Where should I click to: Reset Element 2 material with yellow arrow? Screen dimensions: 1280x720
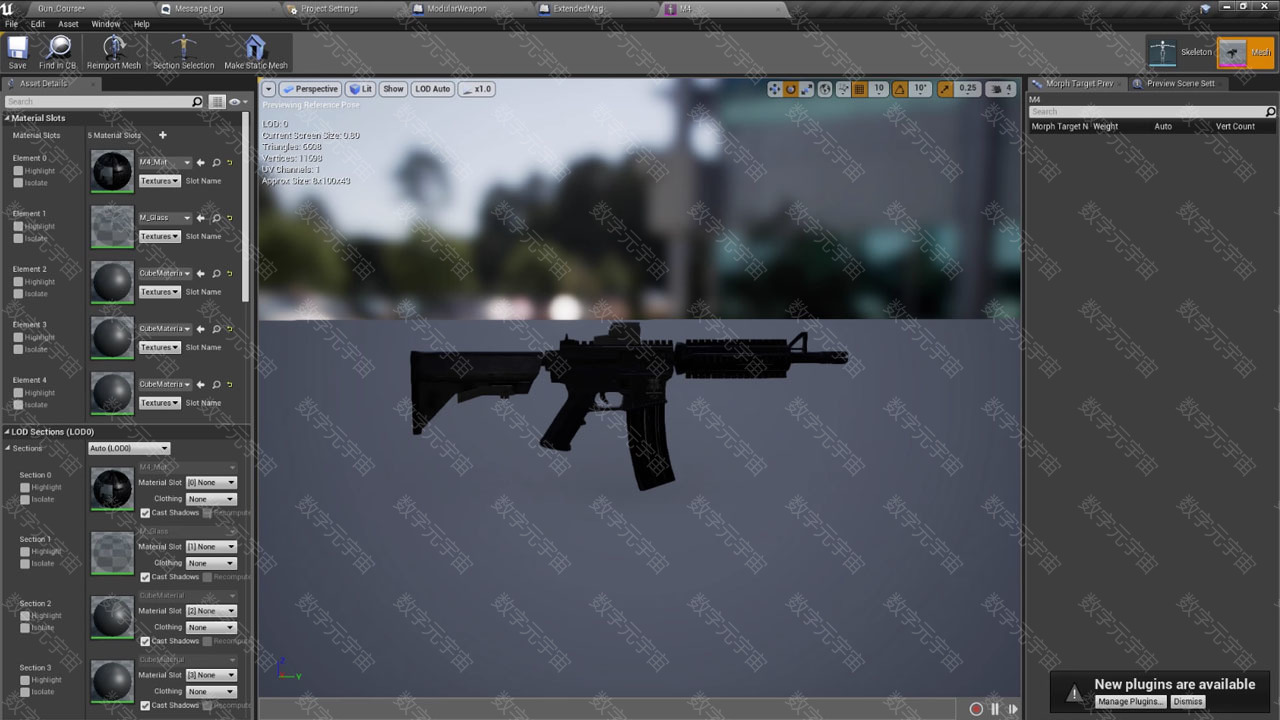point(229,273)
